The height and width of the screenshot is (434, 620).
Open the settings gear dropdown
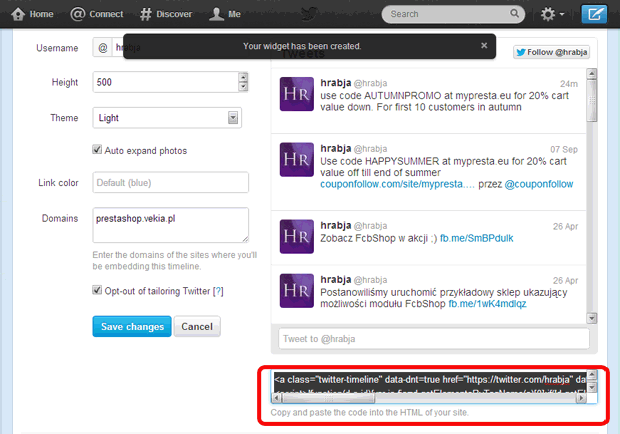coord(552,15)
